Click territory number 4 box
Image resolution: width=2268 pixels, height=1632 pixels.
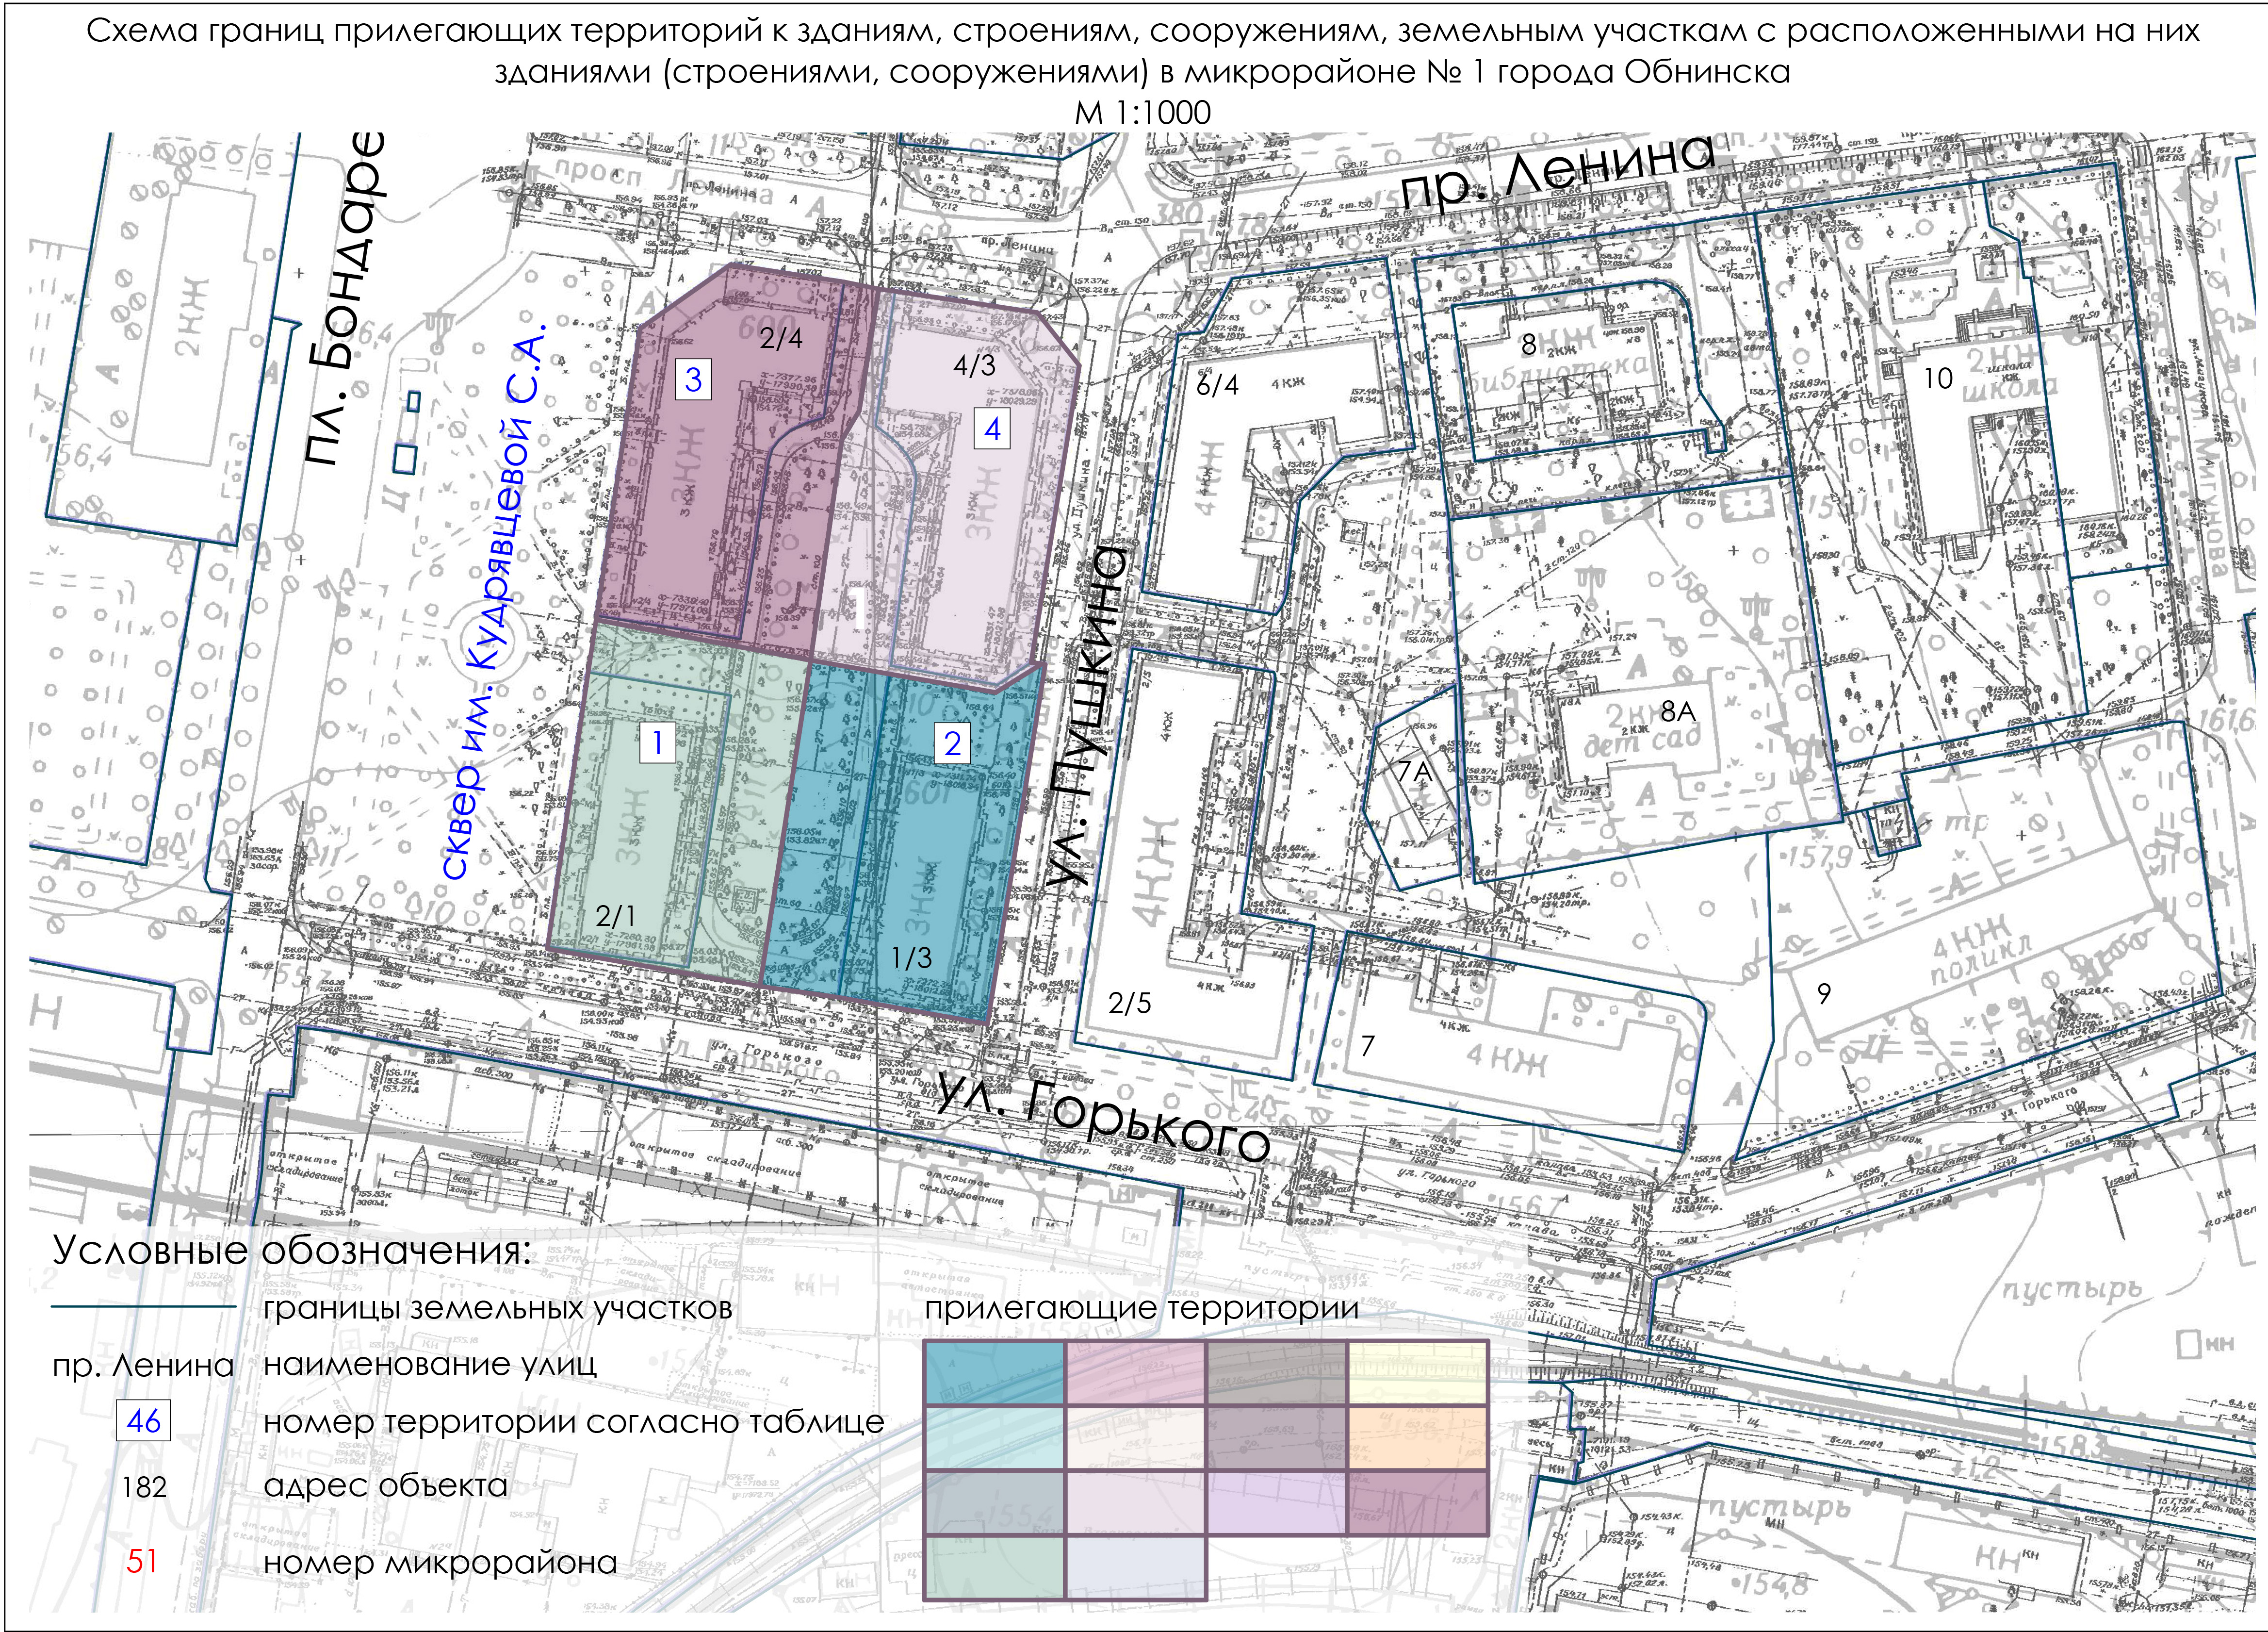point(992,429)
